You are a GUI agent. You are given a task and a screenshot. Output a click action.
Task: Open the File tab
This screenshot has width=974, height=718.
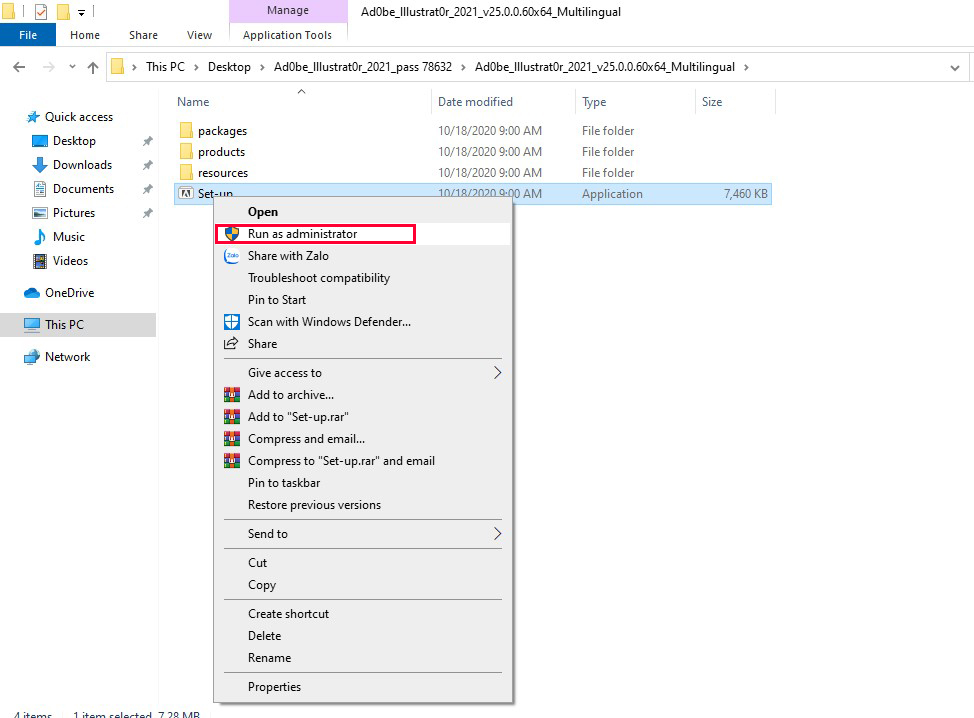coord(28,35)
